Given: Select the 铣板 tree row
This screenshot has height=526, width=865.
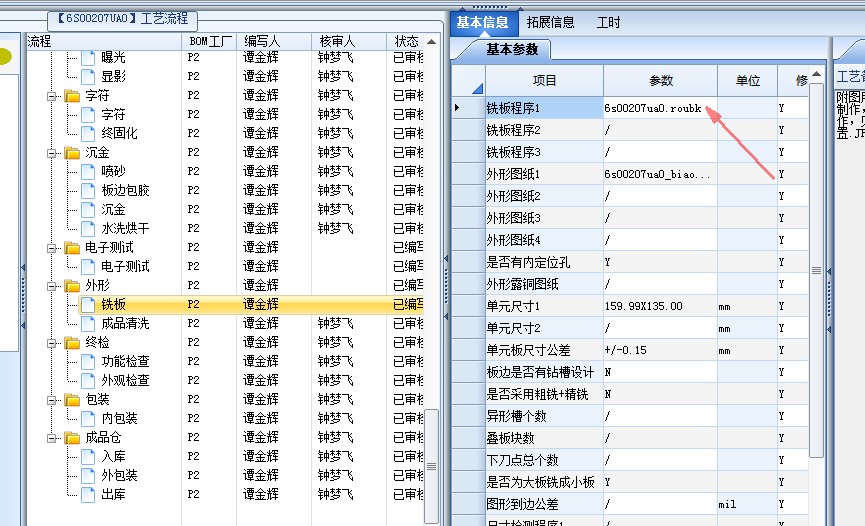Looking at the screenshot, I should (x=252, y=304).
